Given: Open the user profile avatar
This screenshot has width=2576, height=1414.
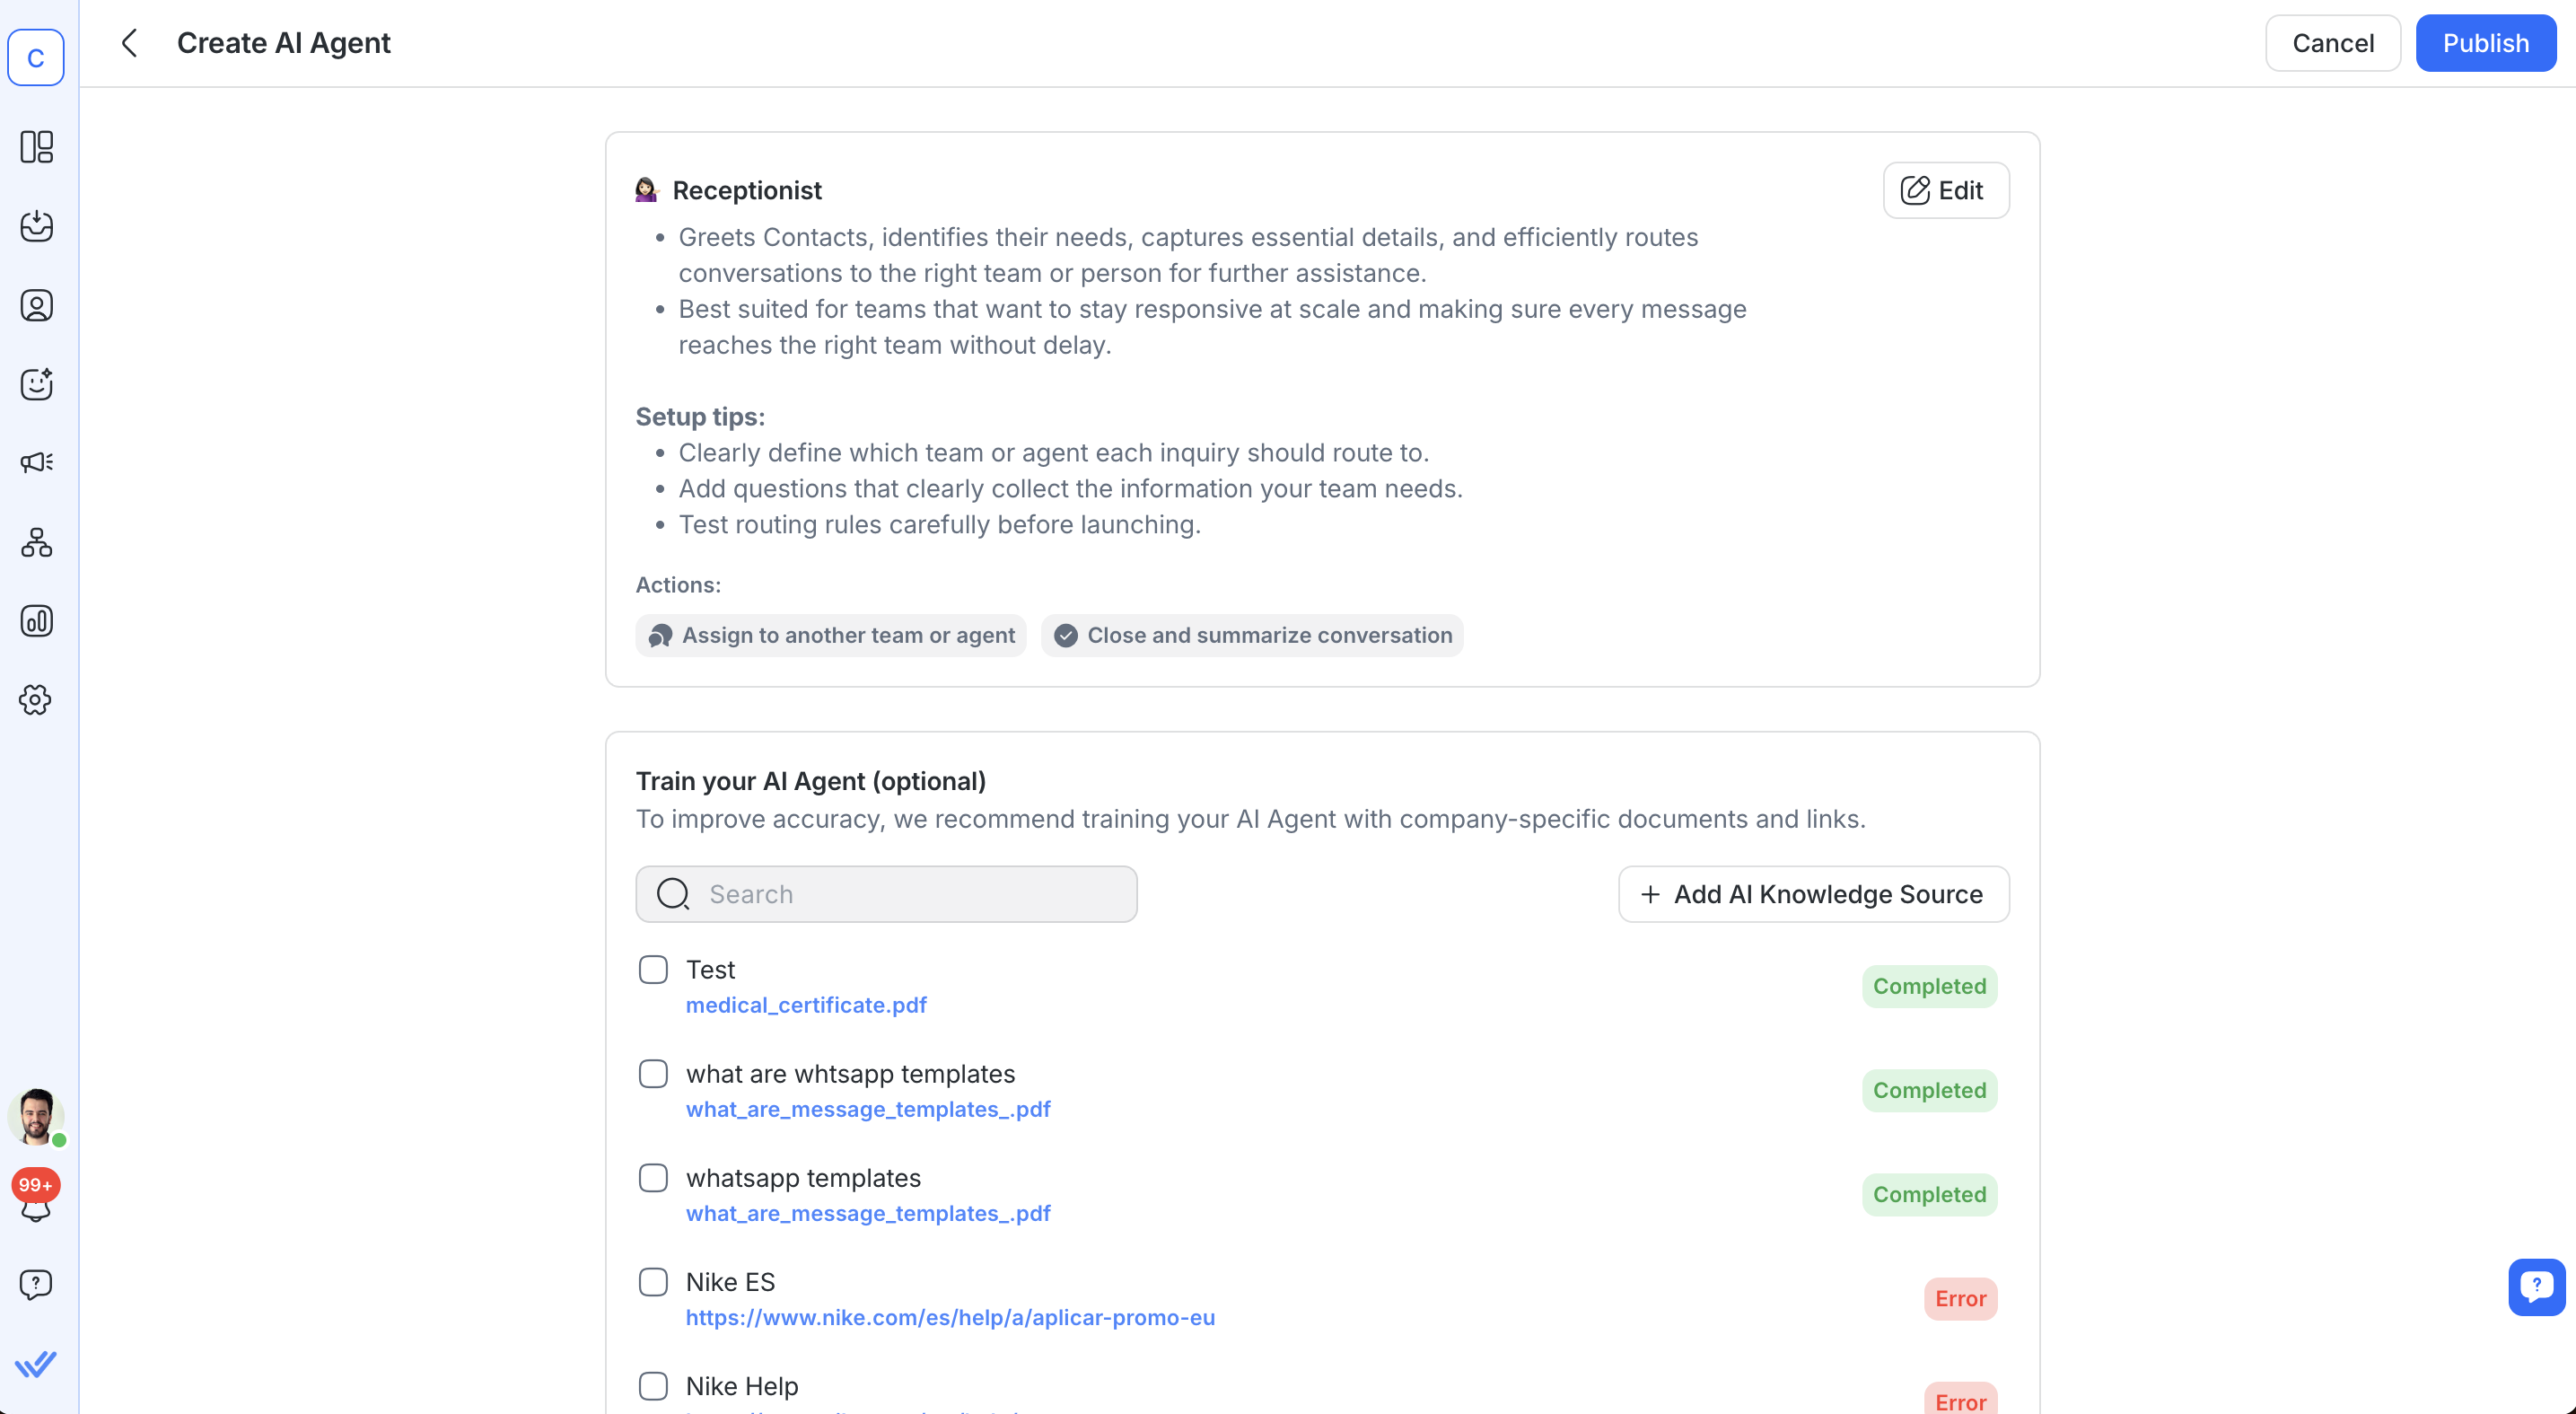Looking at the screenshot, I should [x=36, y=1116].
